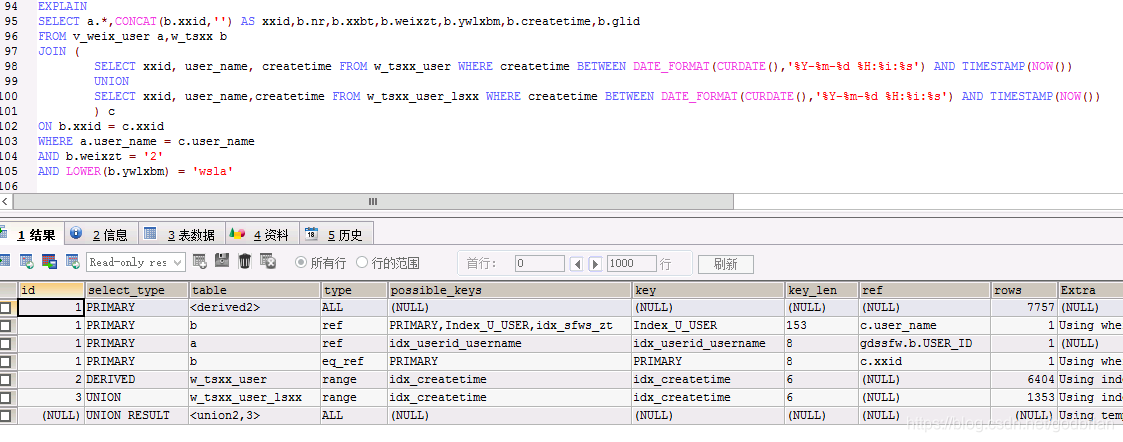Sort by the id column header
The width and height of the screenshot is (1123, 442).
coord(51,290)
